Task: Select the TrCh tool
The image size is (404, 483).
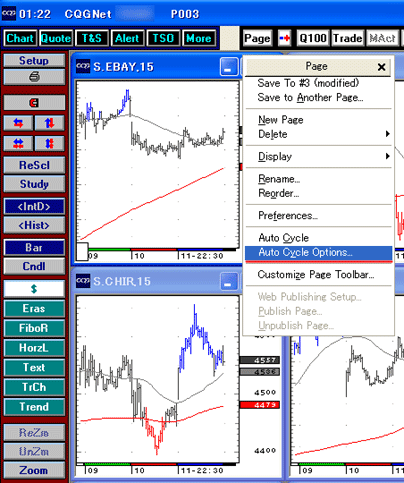Action: coord(34,387)
